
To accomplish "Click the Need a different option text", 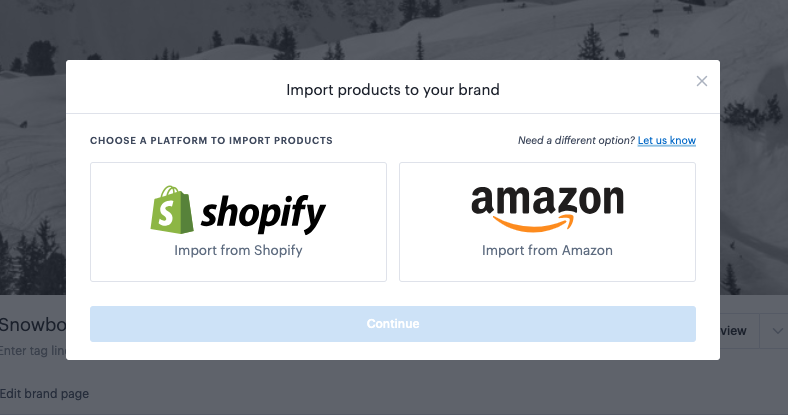I will coord(575,141).
